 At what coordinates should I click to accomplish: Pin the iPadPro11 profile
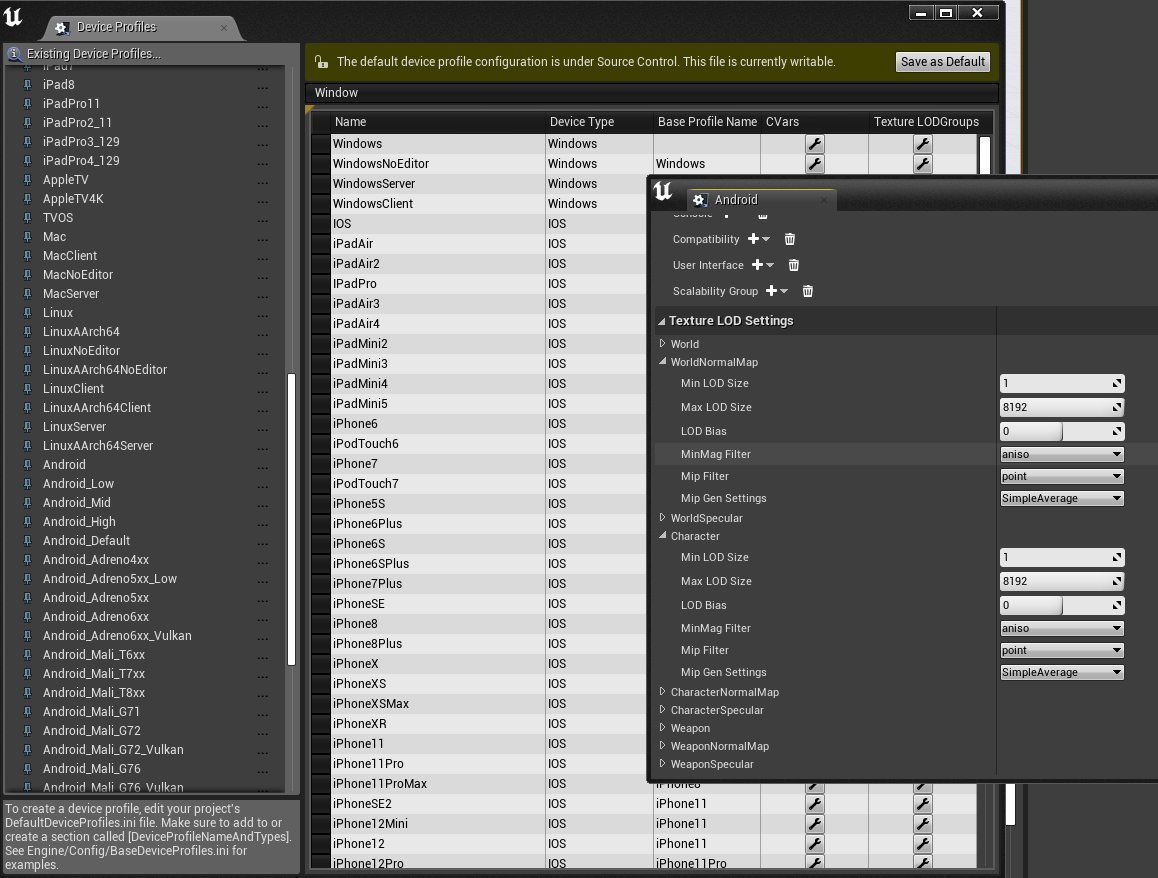pyautogui.click(x=27, y=104)
